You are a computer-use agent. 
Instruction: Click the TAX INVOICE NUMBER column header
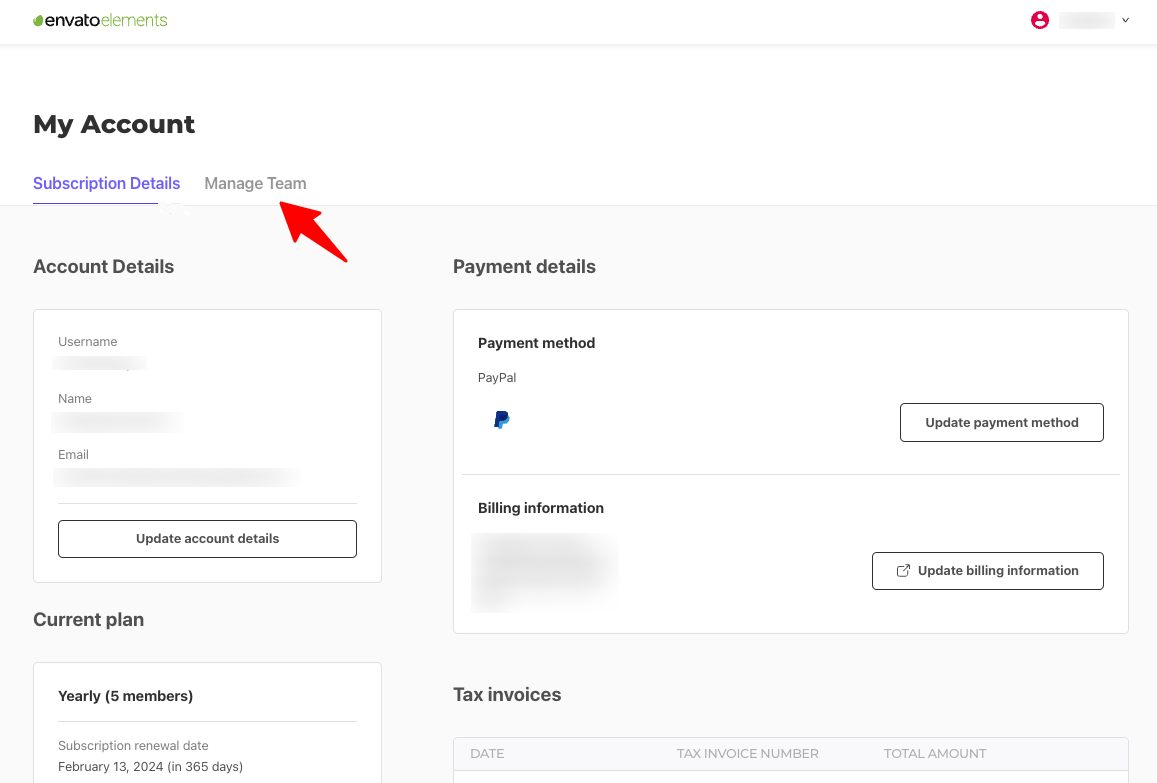tap(747, 753)
